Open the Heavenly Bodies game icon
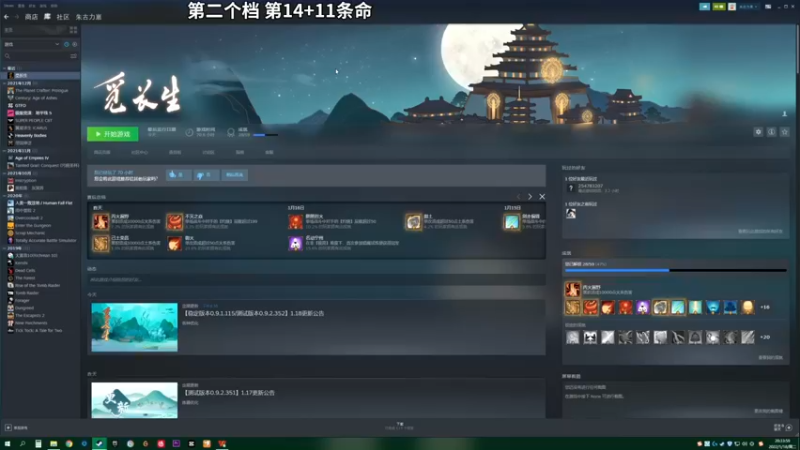The width and height of the screenshot is (800, 450). pos(11,136)
